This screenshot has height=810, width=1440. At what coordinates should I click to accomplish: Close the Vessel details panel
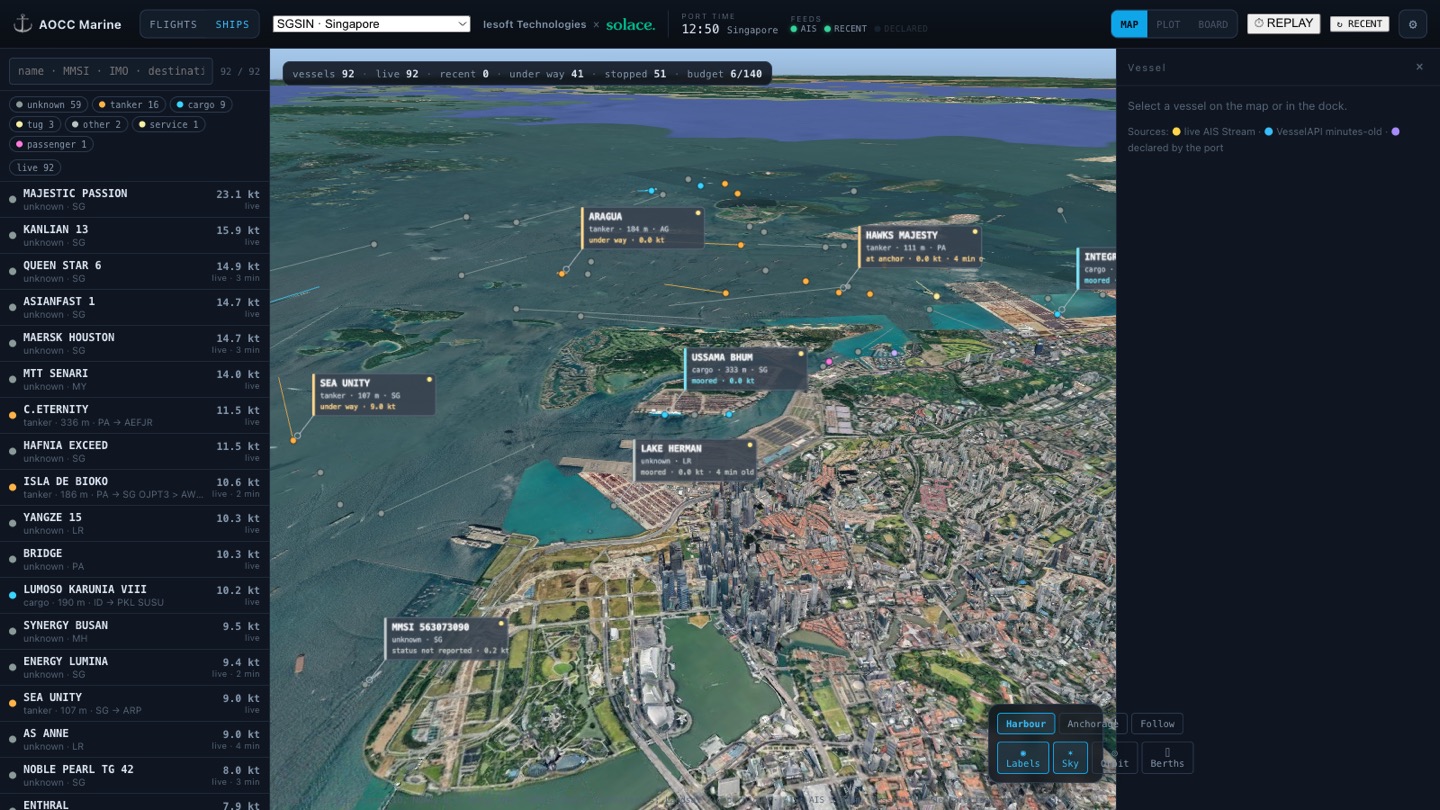1419,67
